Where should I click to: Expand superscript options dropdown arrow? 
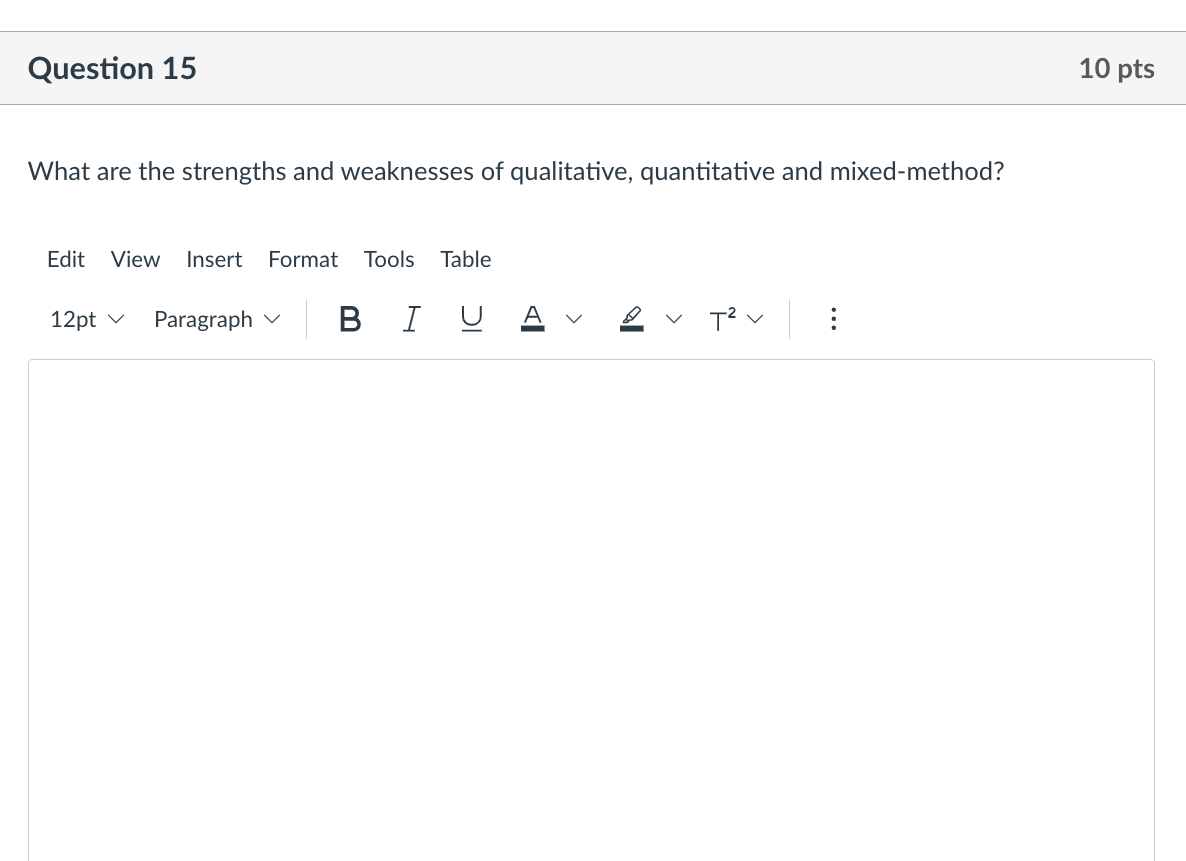(x=754, y=319)
